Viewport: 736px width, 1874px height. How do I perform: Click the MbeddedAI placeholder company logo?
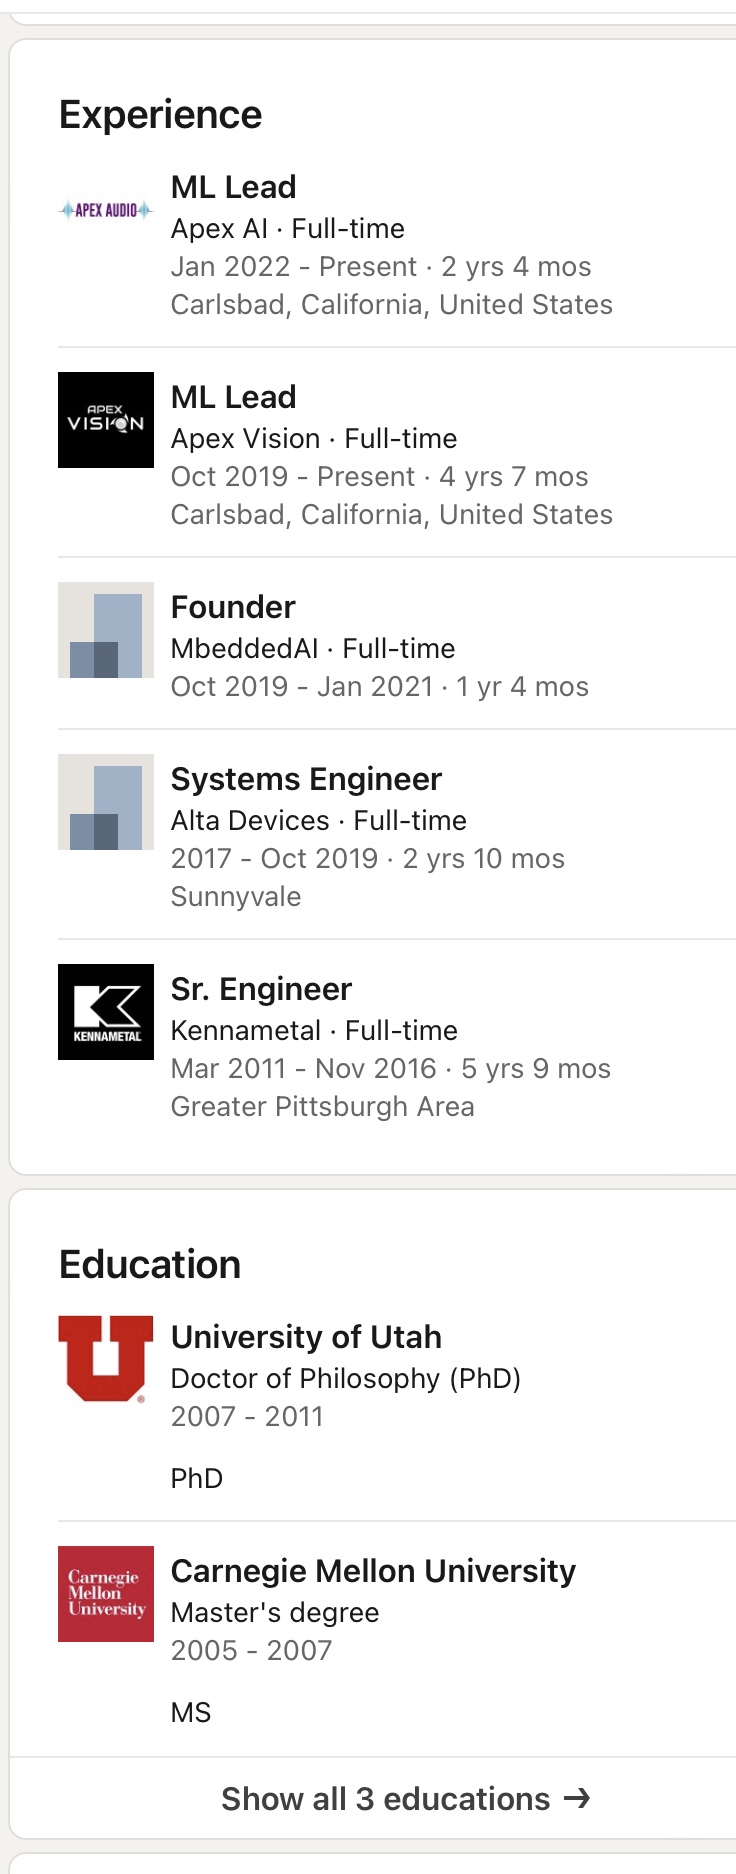pos(106,630)
